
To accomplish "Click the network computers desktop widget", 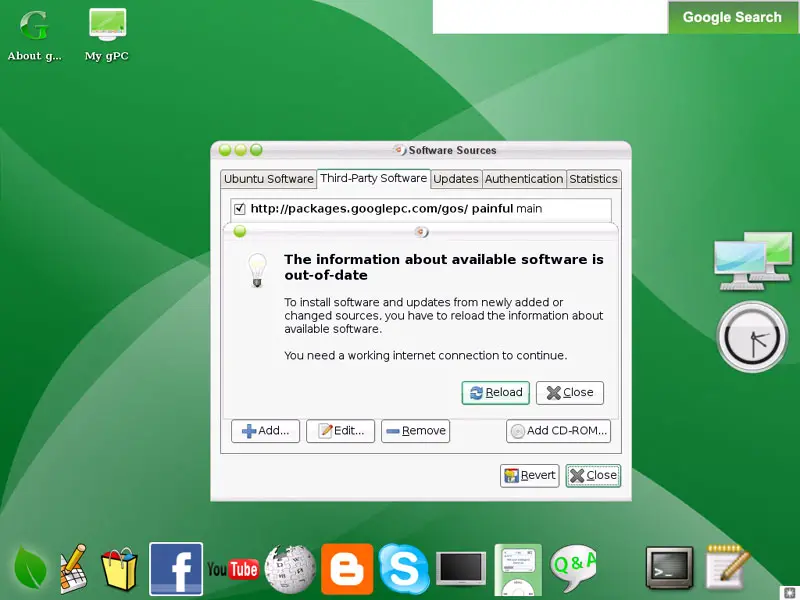I will click(753, 261).
